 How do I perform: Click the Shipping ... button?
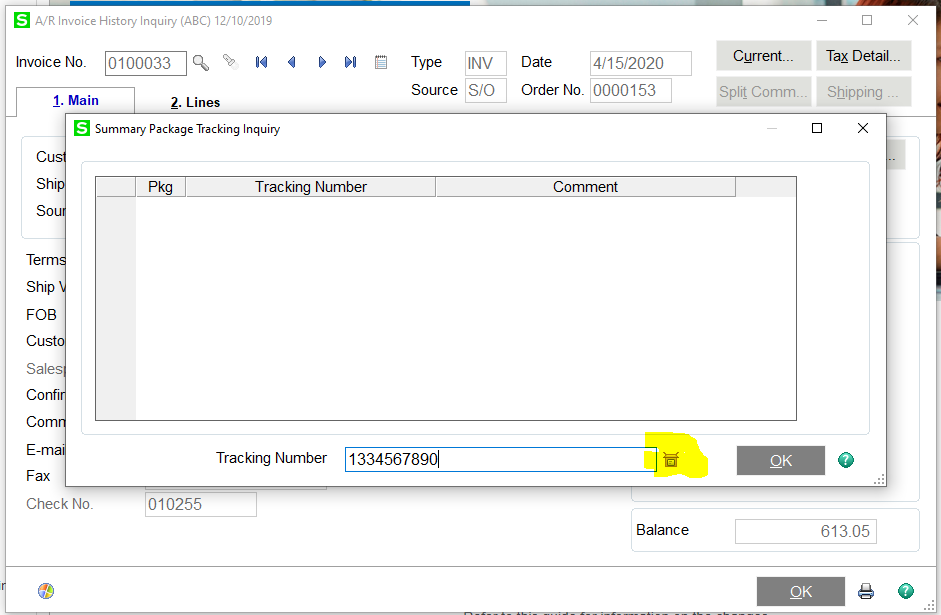[x=863, y=92]
